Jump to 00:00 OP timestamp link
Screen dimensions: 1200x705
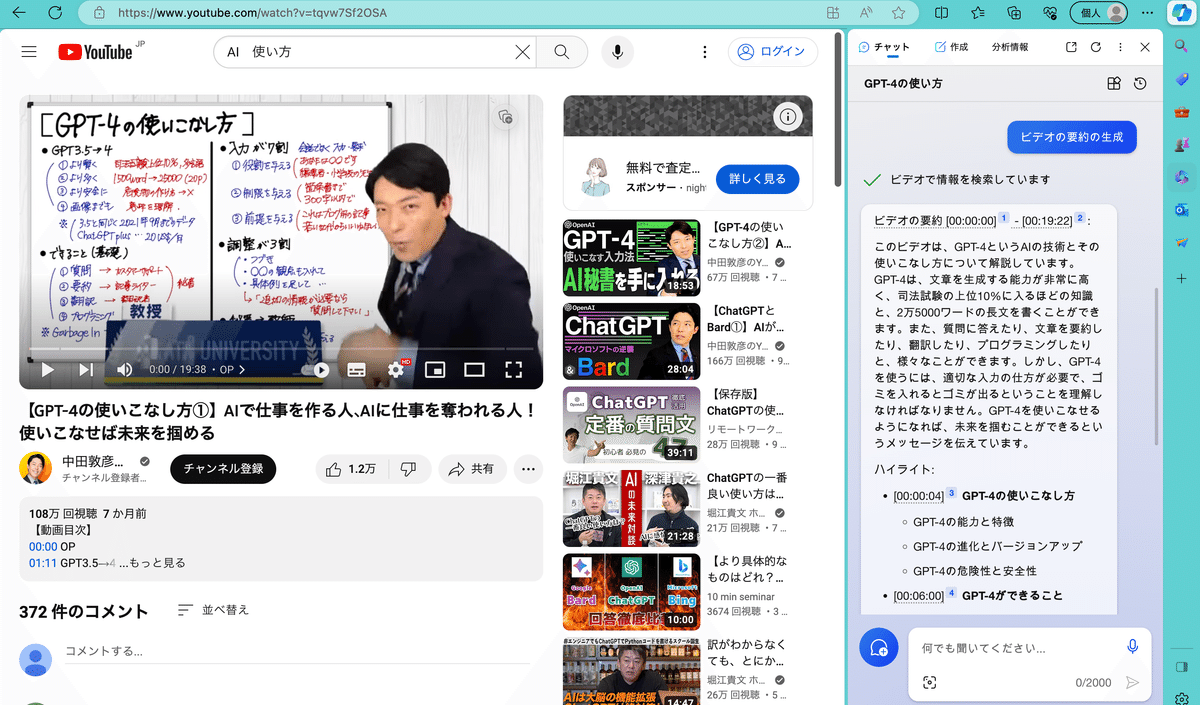pos(43,547)
